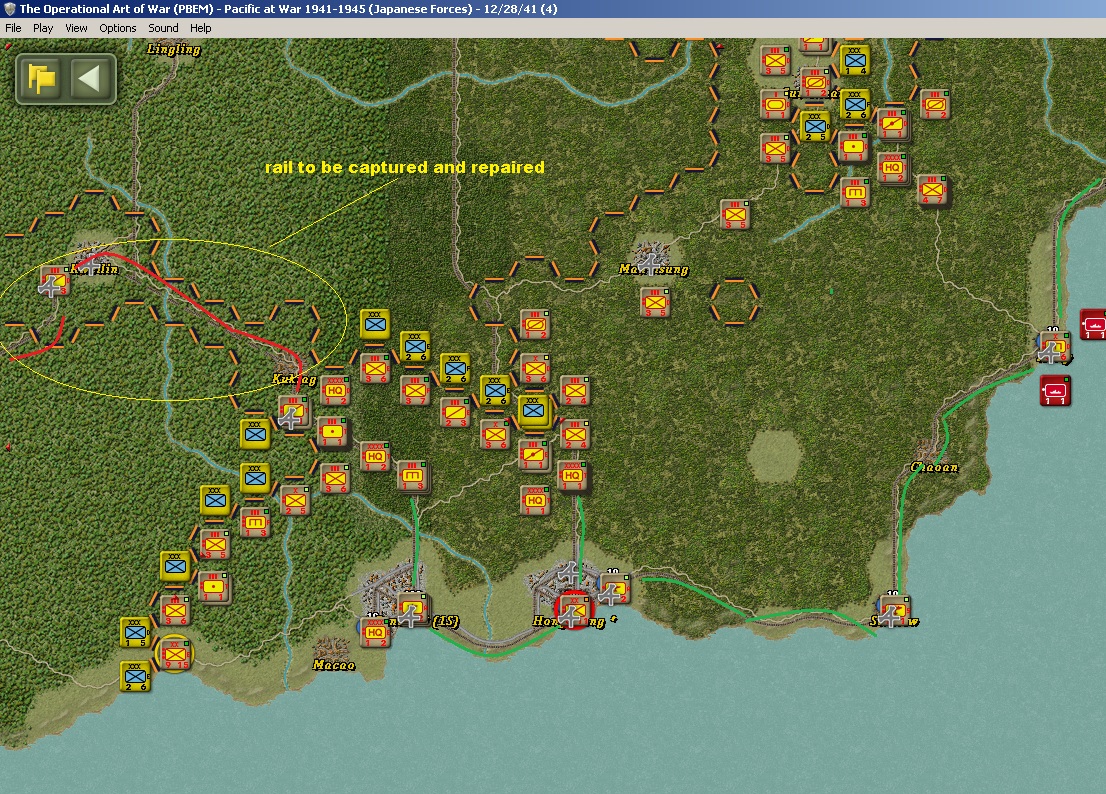Open the File menu

(13, 28)
